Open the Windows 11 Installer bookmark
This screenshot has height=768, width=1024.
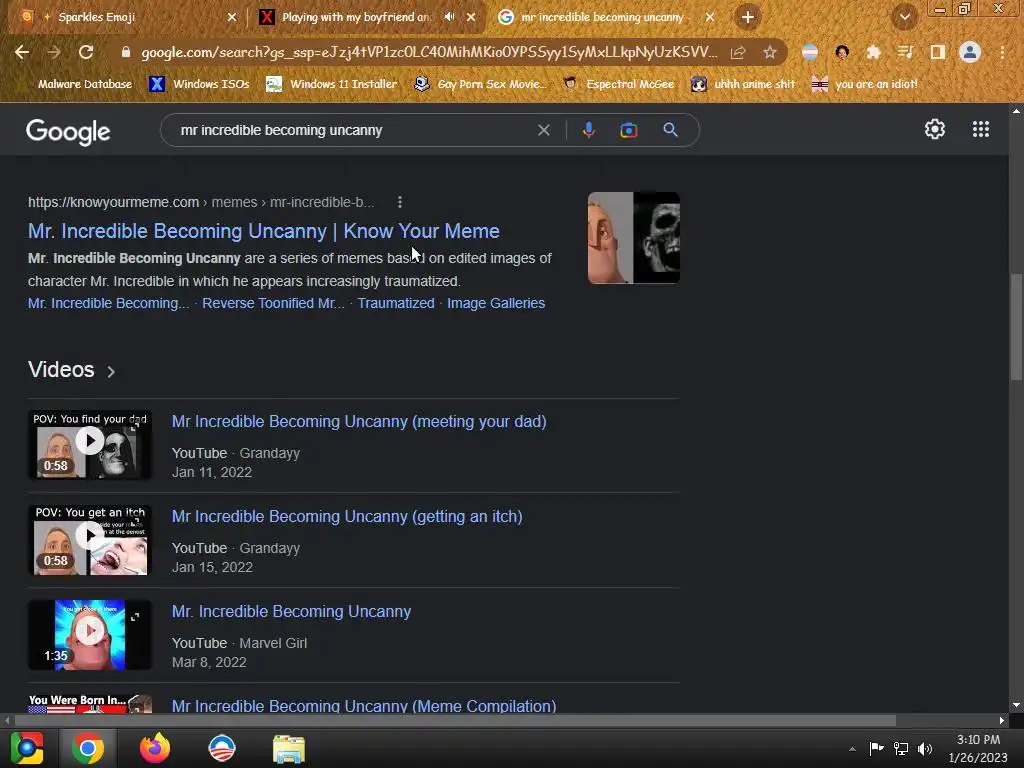pyautogui.click(x=332, y=84)
